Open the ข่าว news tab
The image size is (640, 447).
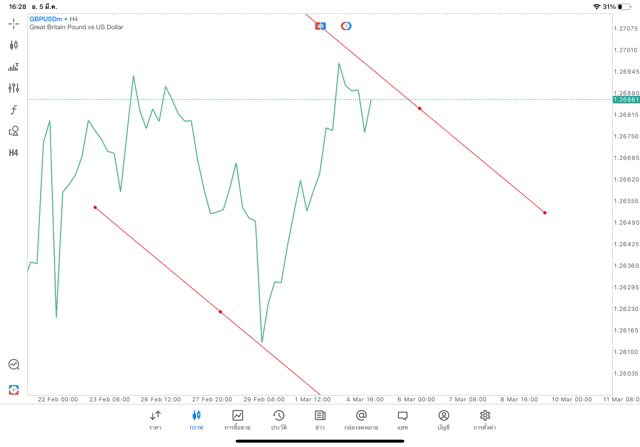click(320, 419)
